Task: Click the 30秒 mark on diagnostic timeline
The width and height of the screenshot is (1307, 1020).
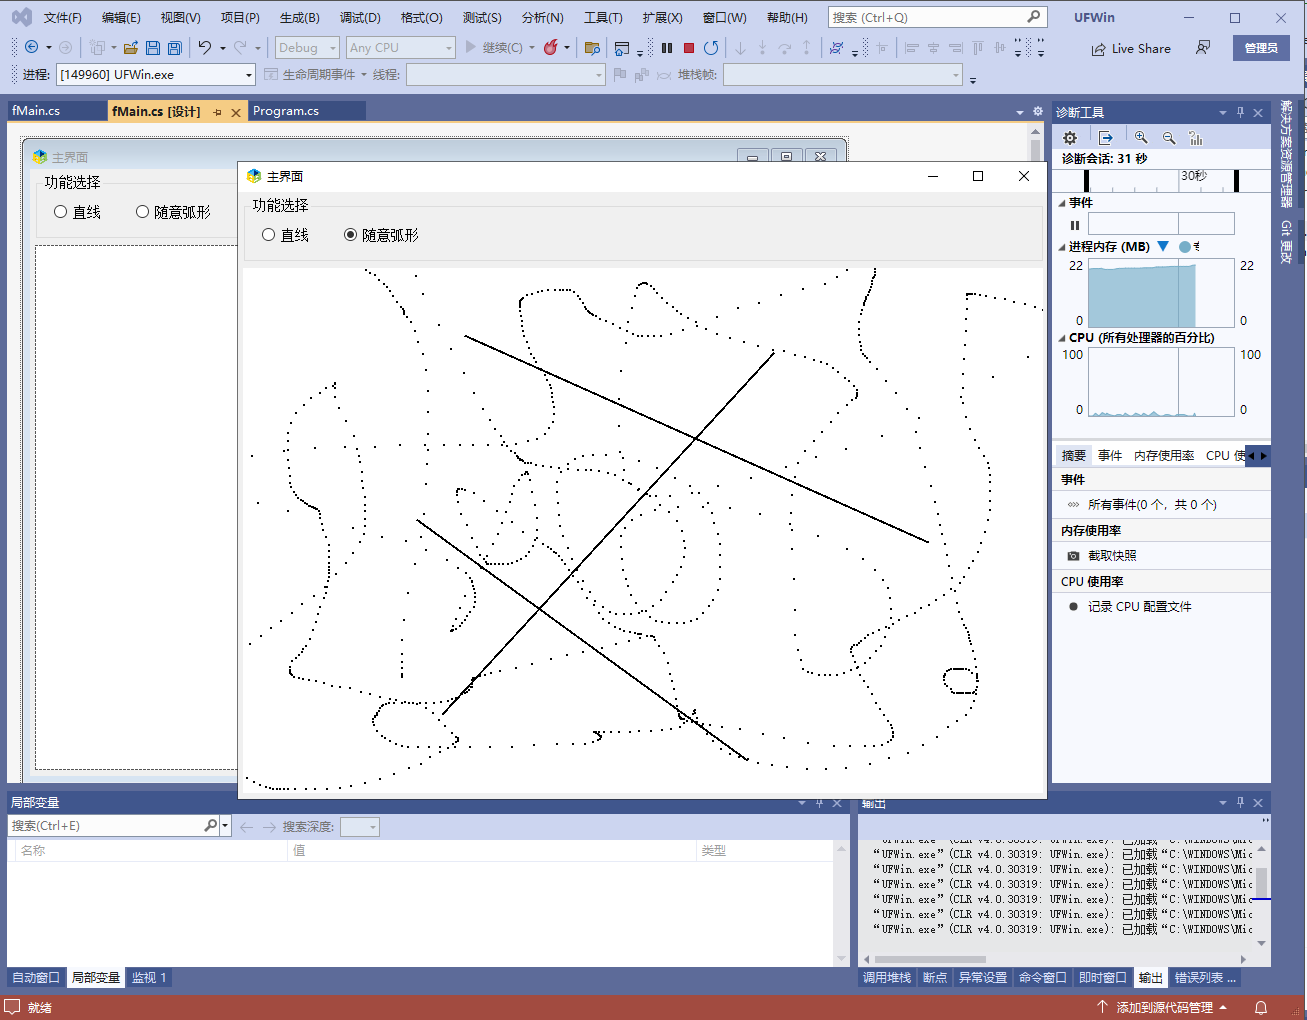Action: [x=1193, y=176]
